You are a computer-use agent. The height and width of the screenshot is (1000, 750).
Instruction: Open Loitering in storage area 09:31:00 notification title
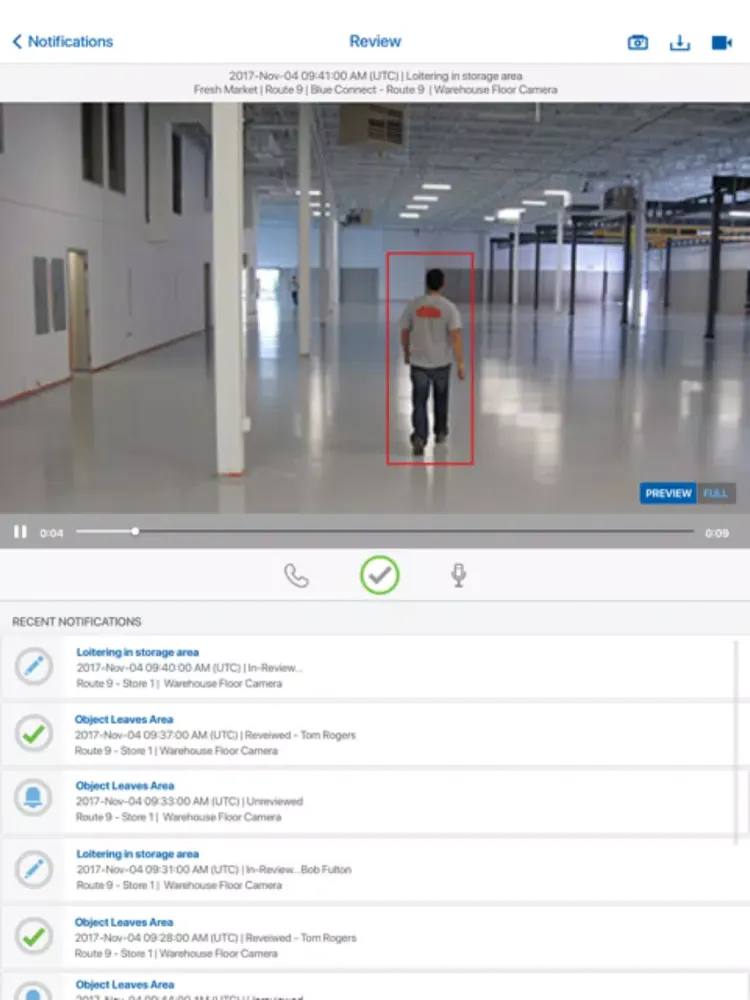point(137,854)
